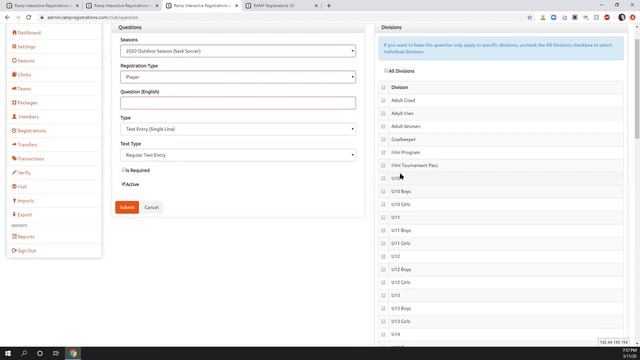
Task: Open Cortana circle on taskbar
Action: point(40,353)
